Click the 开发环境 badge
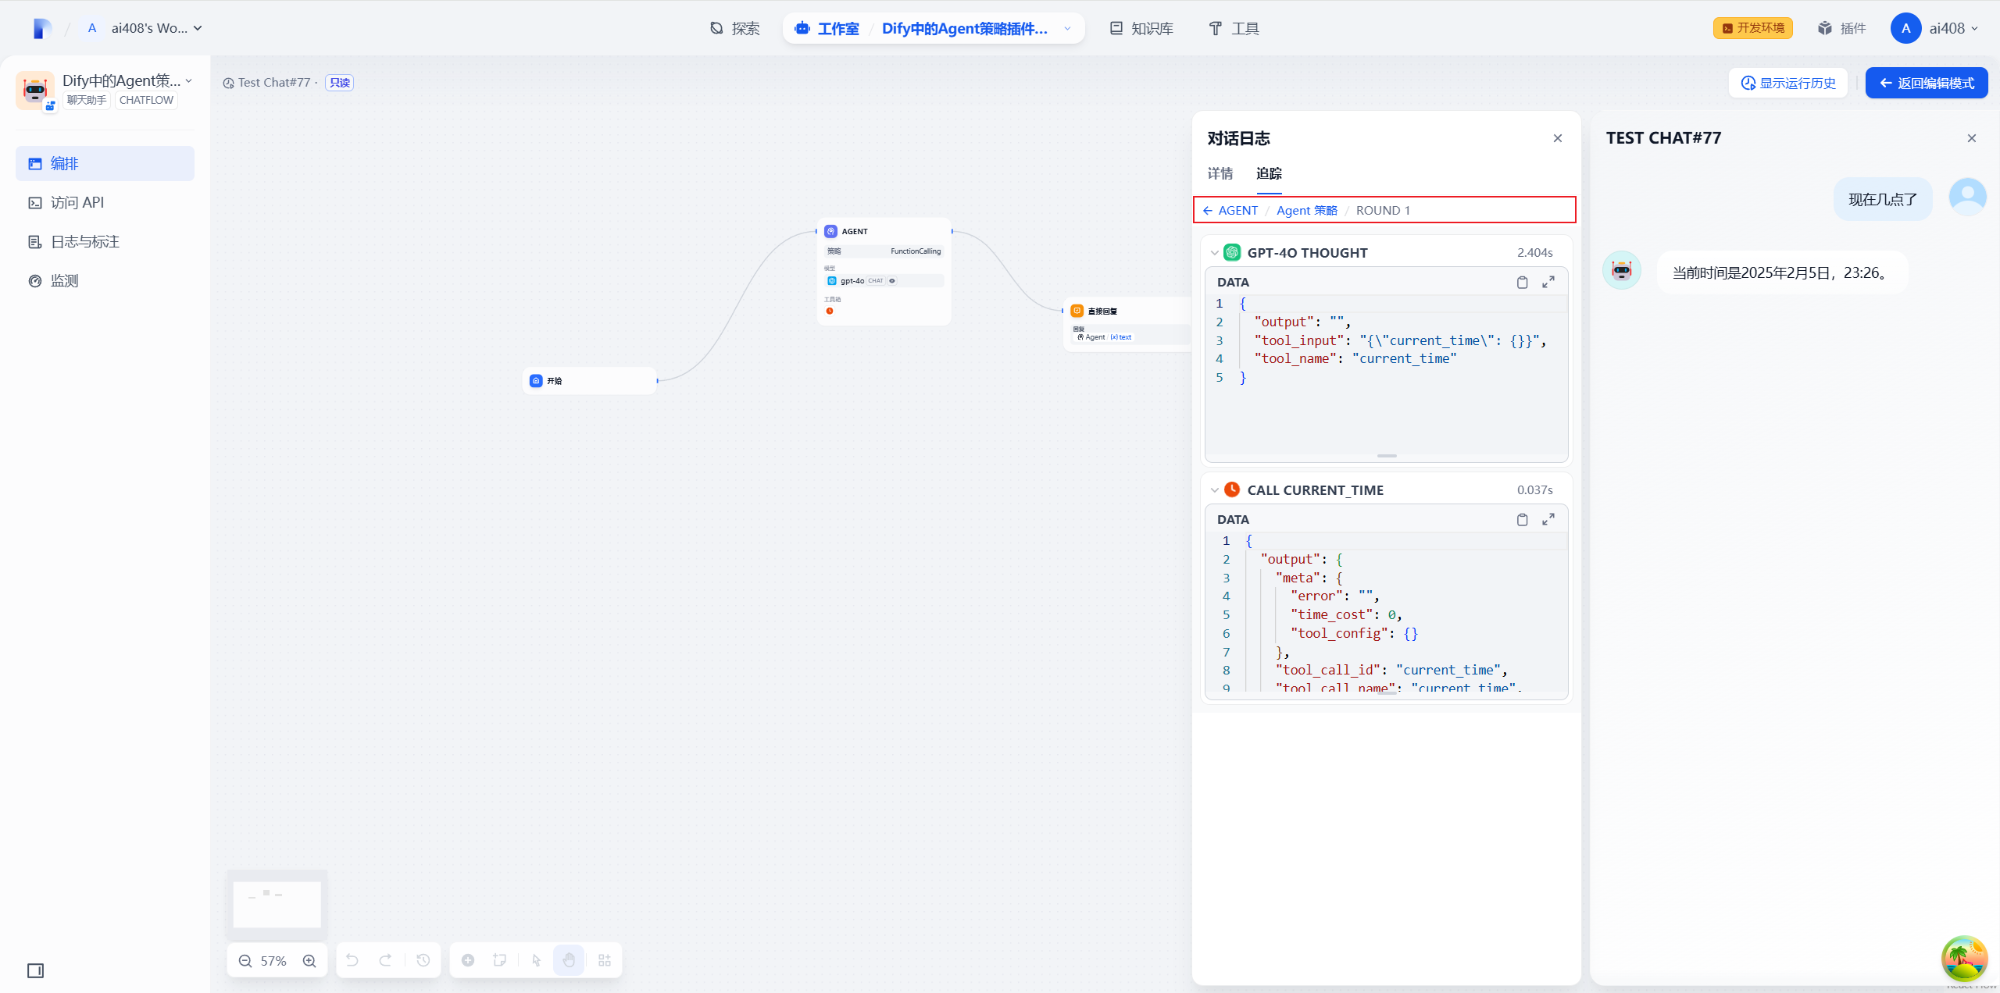Screen dimensions: 2000x993 click(x=1753, y=28)
